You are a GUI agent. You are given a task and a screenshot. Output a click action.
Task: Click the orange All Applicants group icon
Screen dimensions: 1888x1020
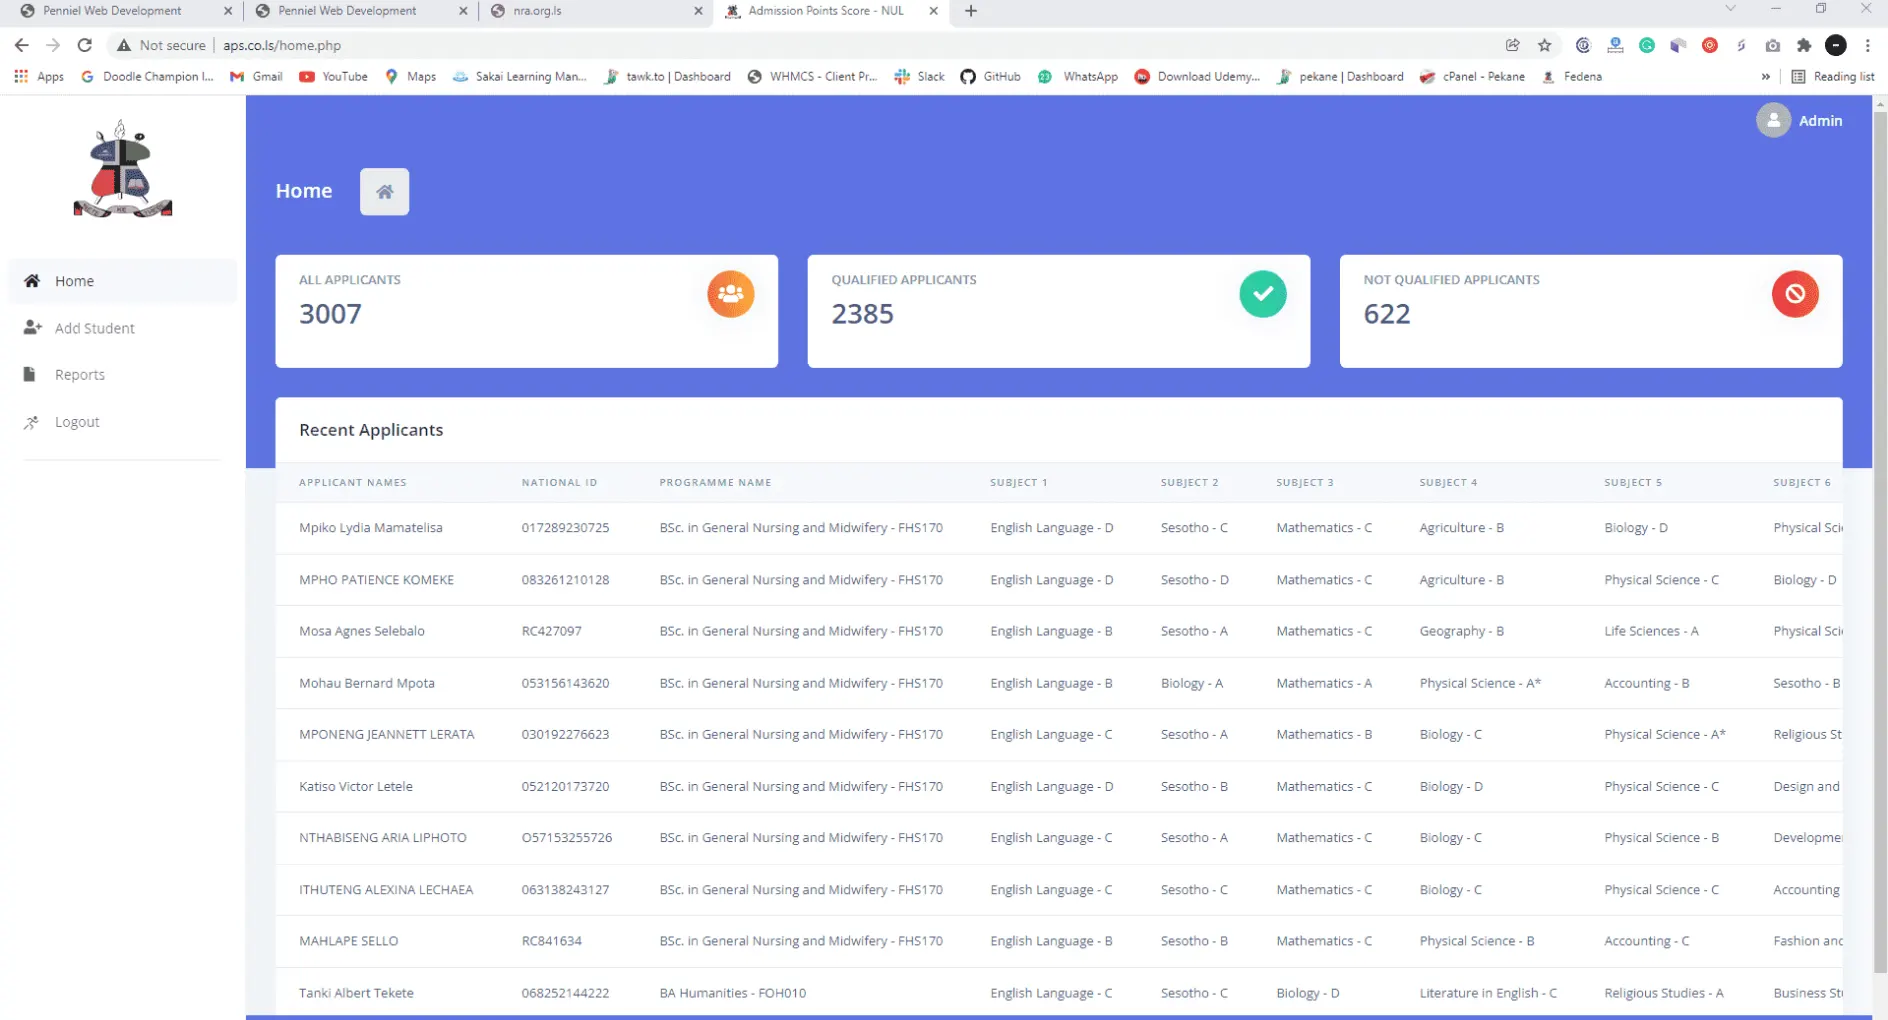[x=730, y=294]
